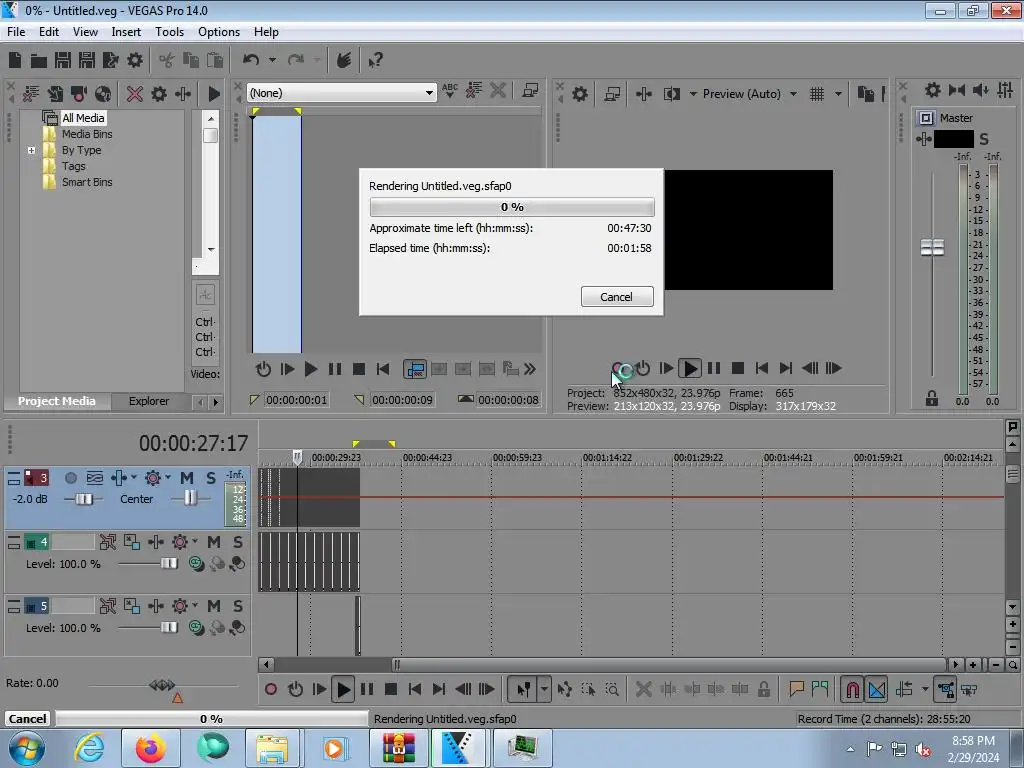Image resolution: width=1024 pixels, height=768 pixels.
Task: Mute video track 4
Action: [x=214, y=542]
